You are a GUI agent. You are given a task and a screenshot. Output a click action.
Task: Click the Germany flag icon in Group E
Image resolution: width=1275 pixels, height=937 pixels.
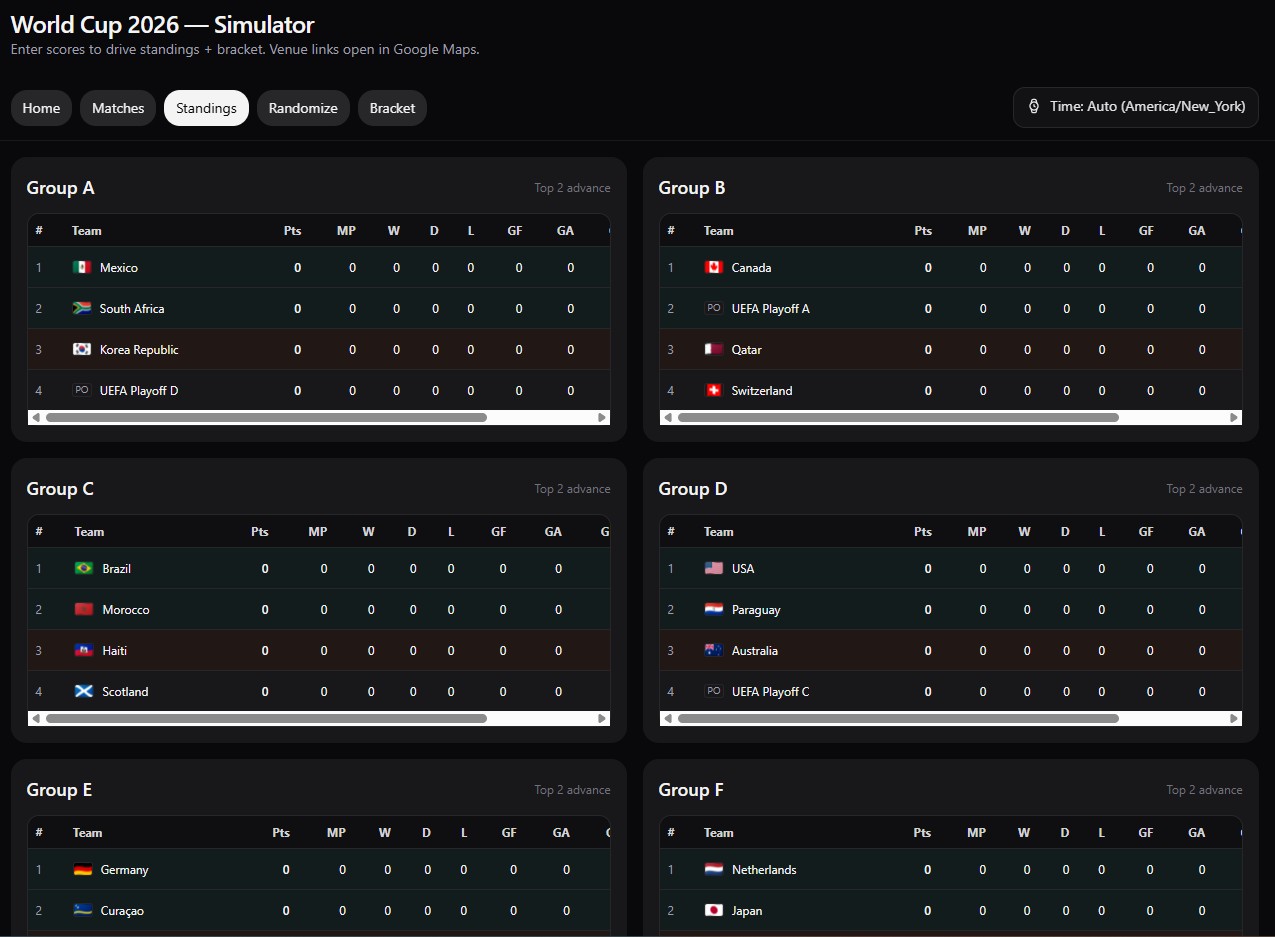point(83,869)
